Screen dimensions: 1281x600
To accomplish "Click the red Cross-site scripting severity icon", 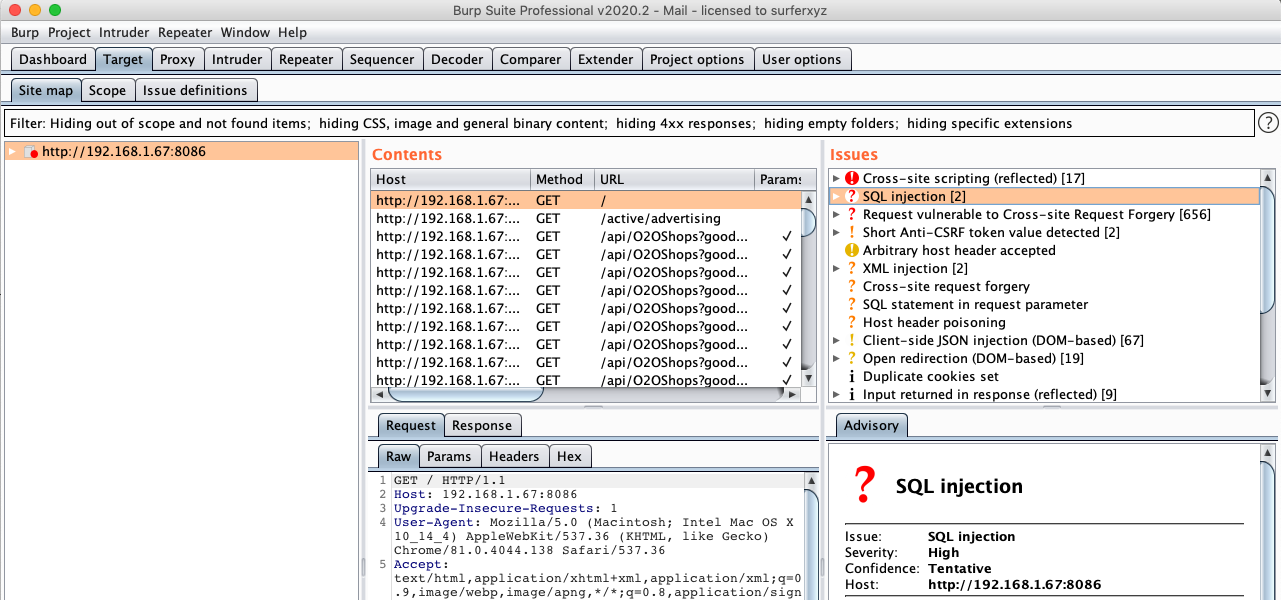I will 852,178.
